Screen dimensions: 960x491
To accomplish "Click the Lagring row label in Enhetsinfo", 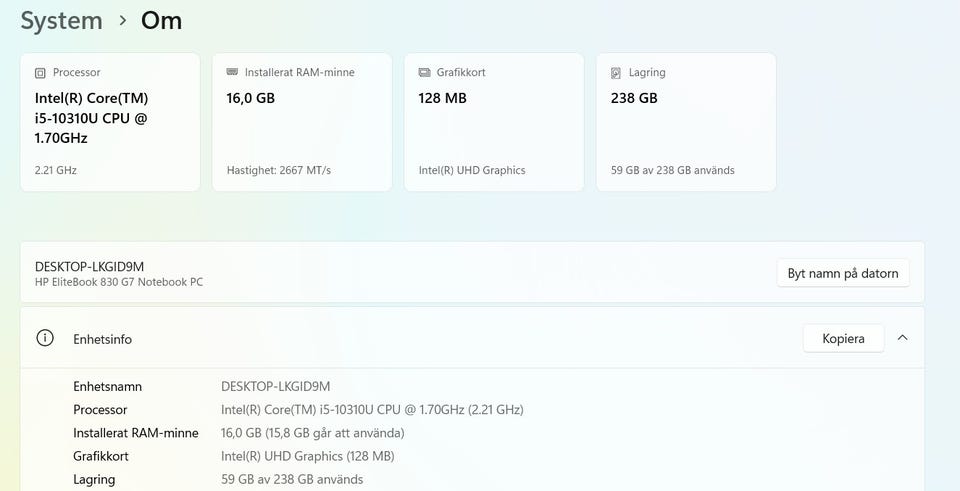I will pos(94,479).
